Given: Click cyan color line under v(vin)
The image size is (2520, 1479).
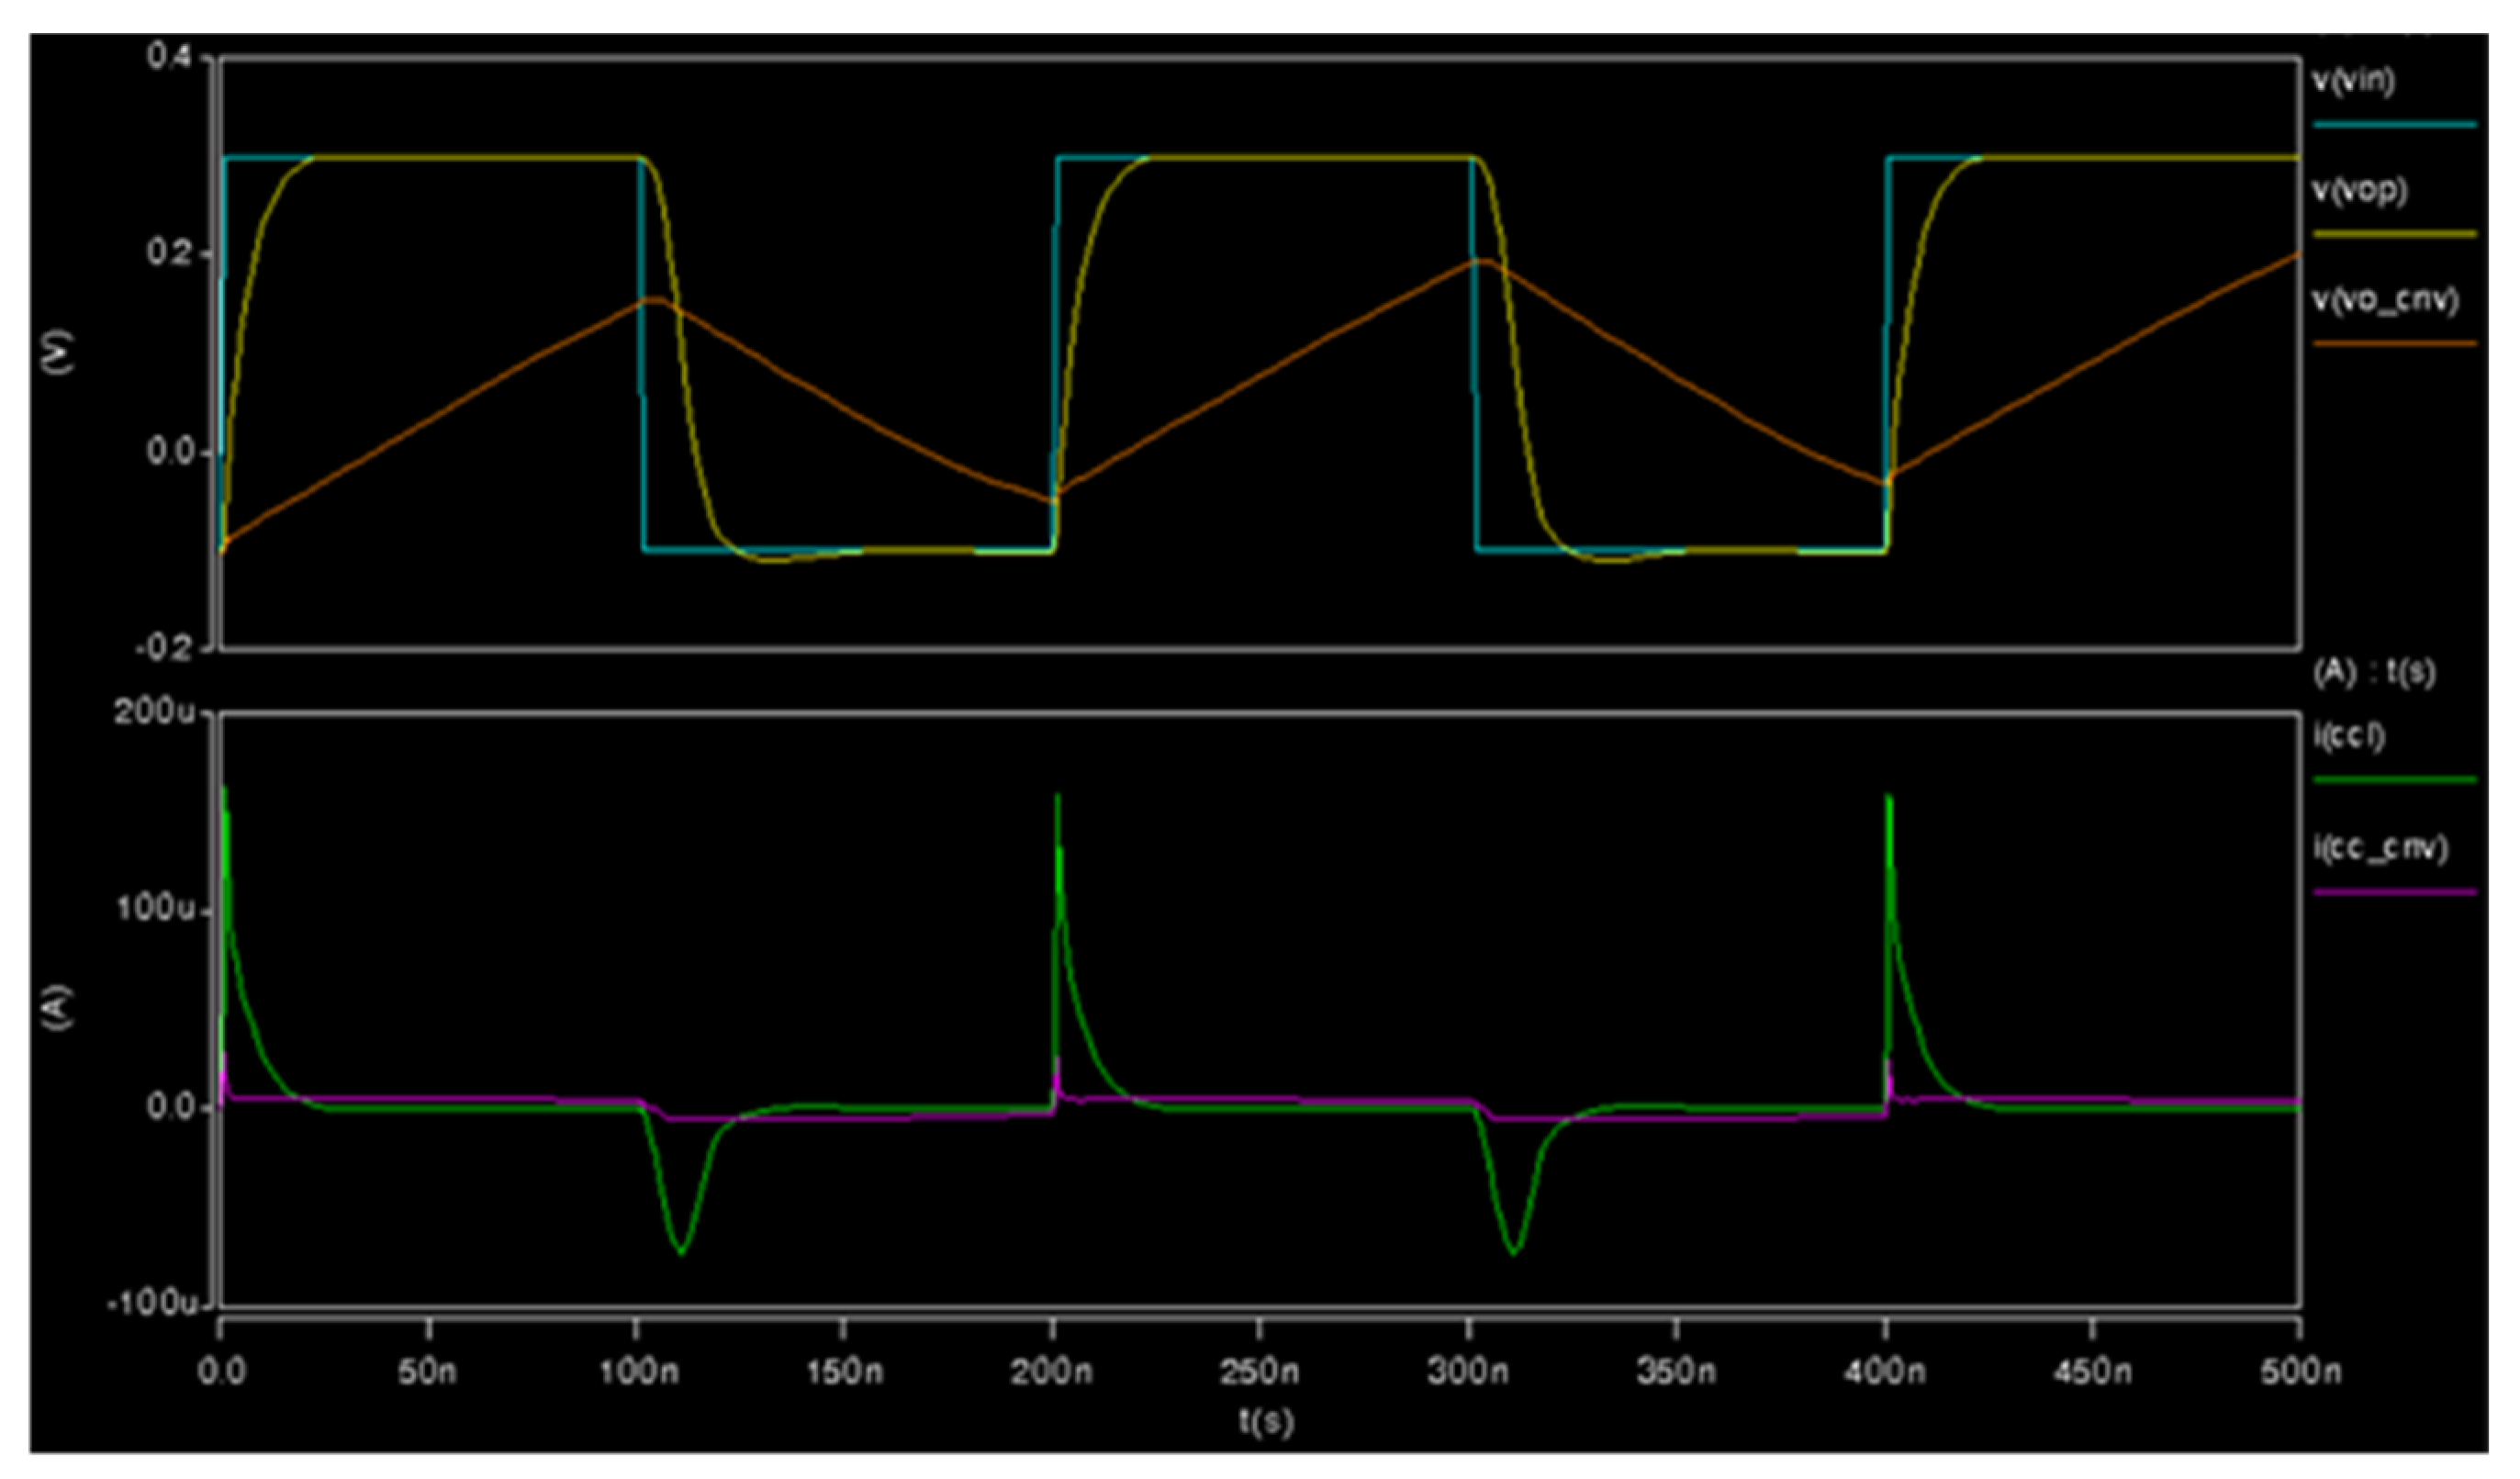Looking at the screenshot, I should [2395, 125].
